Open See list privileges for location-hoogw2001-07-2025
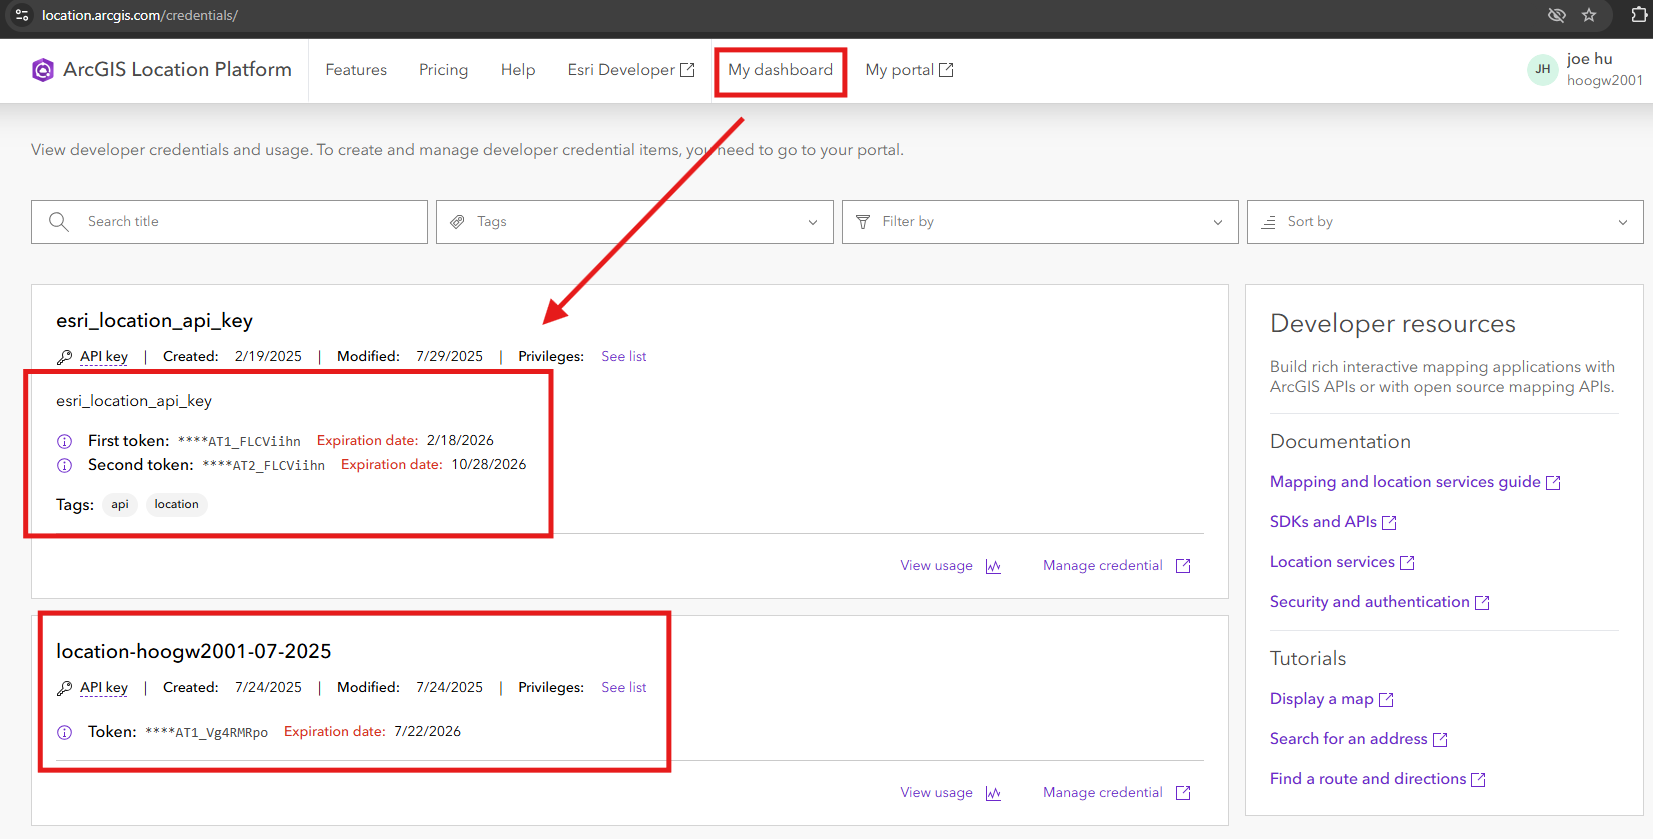 coord(624,687)
